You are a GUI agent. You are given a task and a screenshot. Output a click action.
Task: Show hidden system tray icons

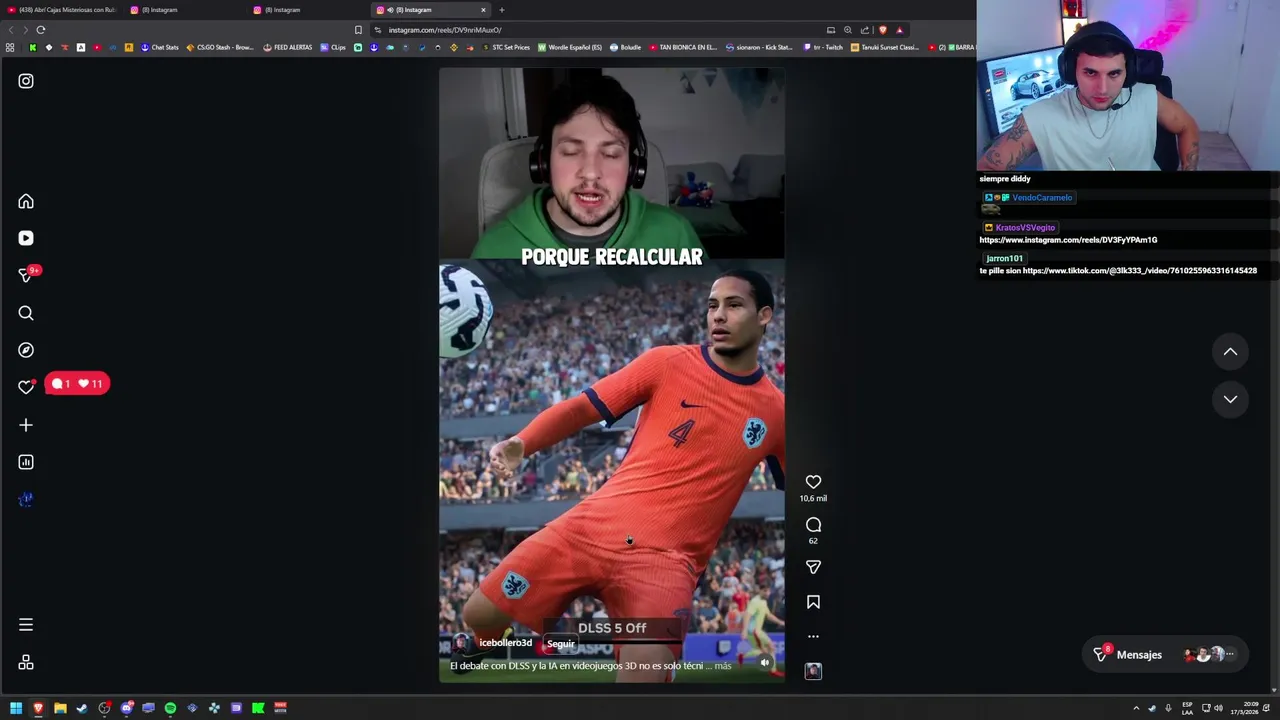(1136, 708)
